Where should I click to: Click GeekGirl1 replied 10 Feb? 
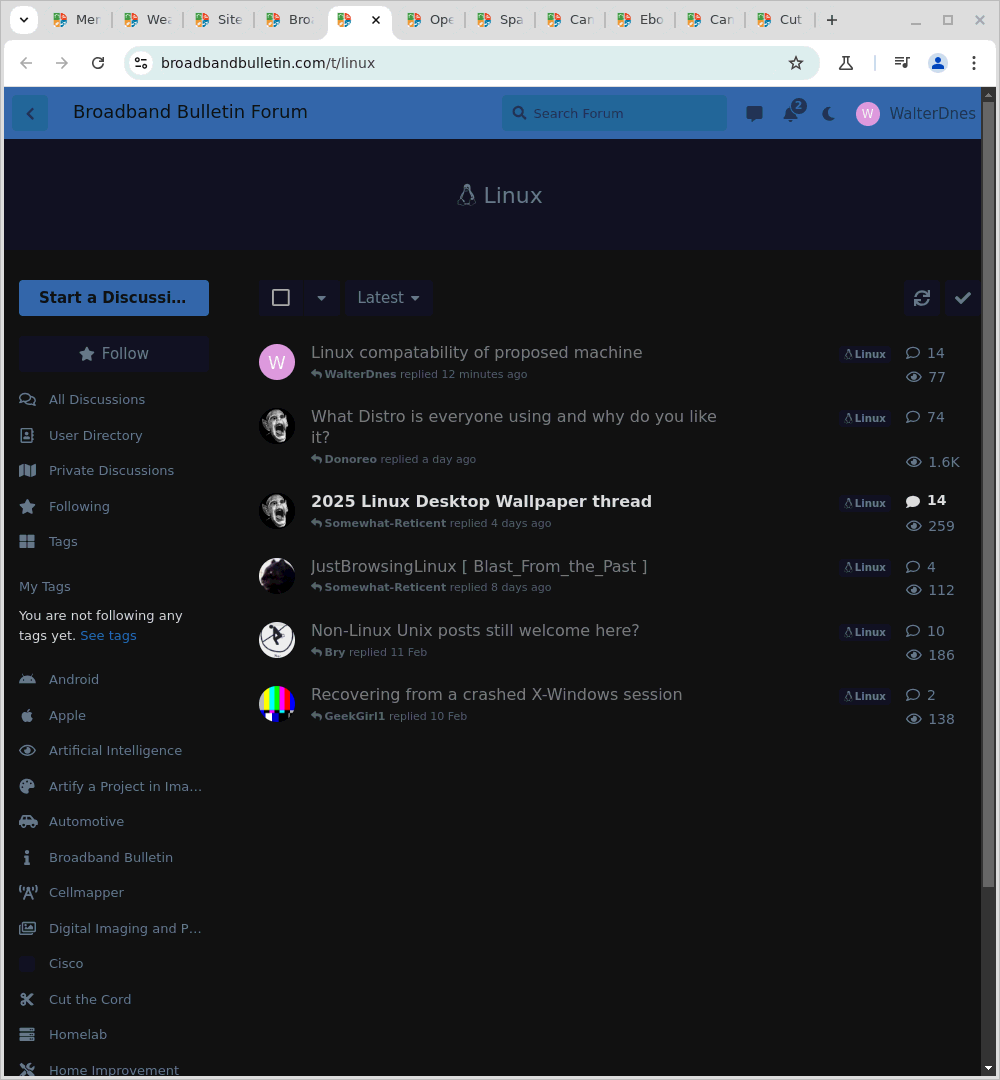[x=389, y=716]
